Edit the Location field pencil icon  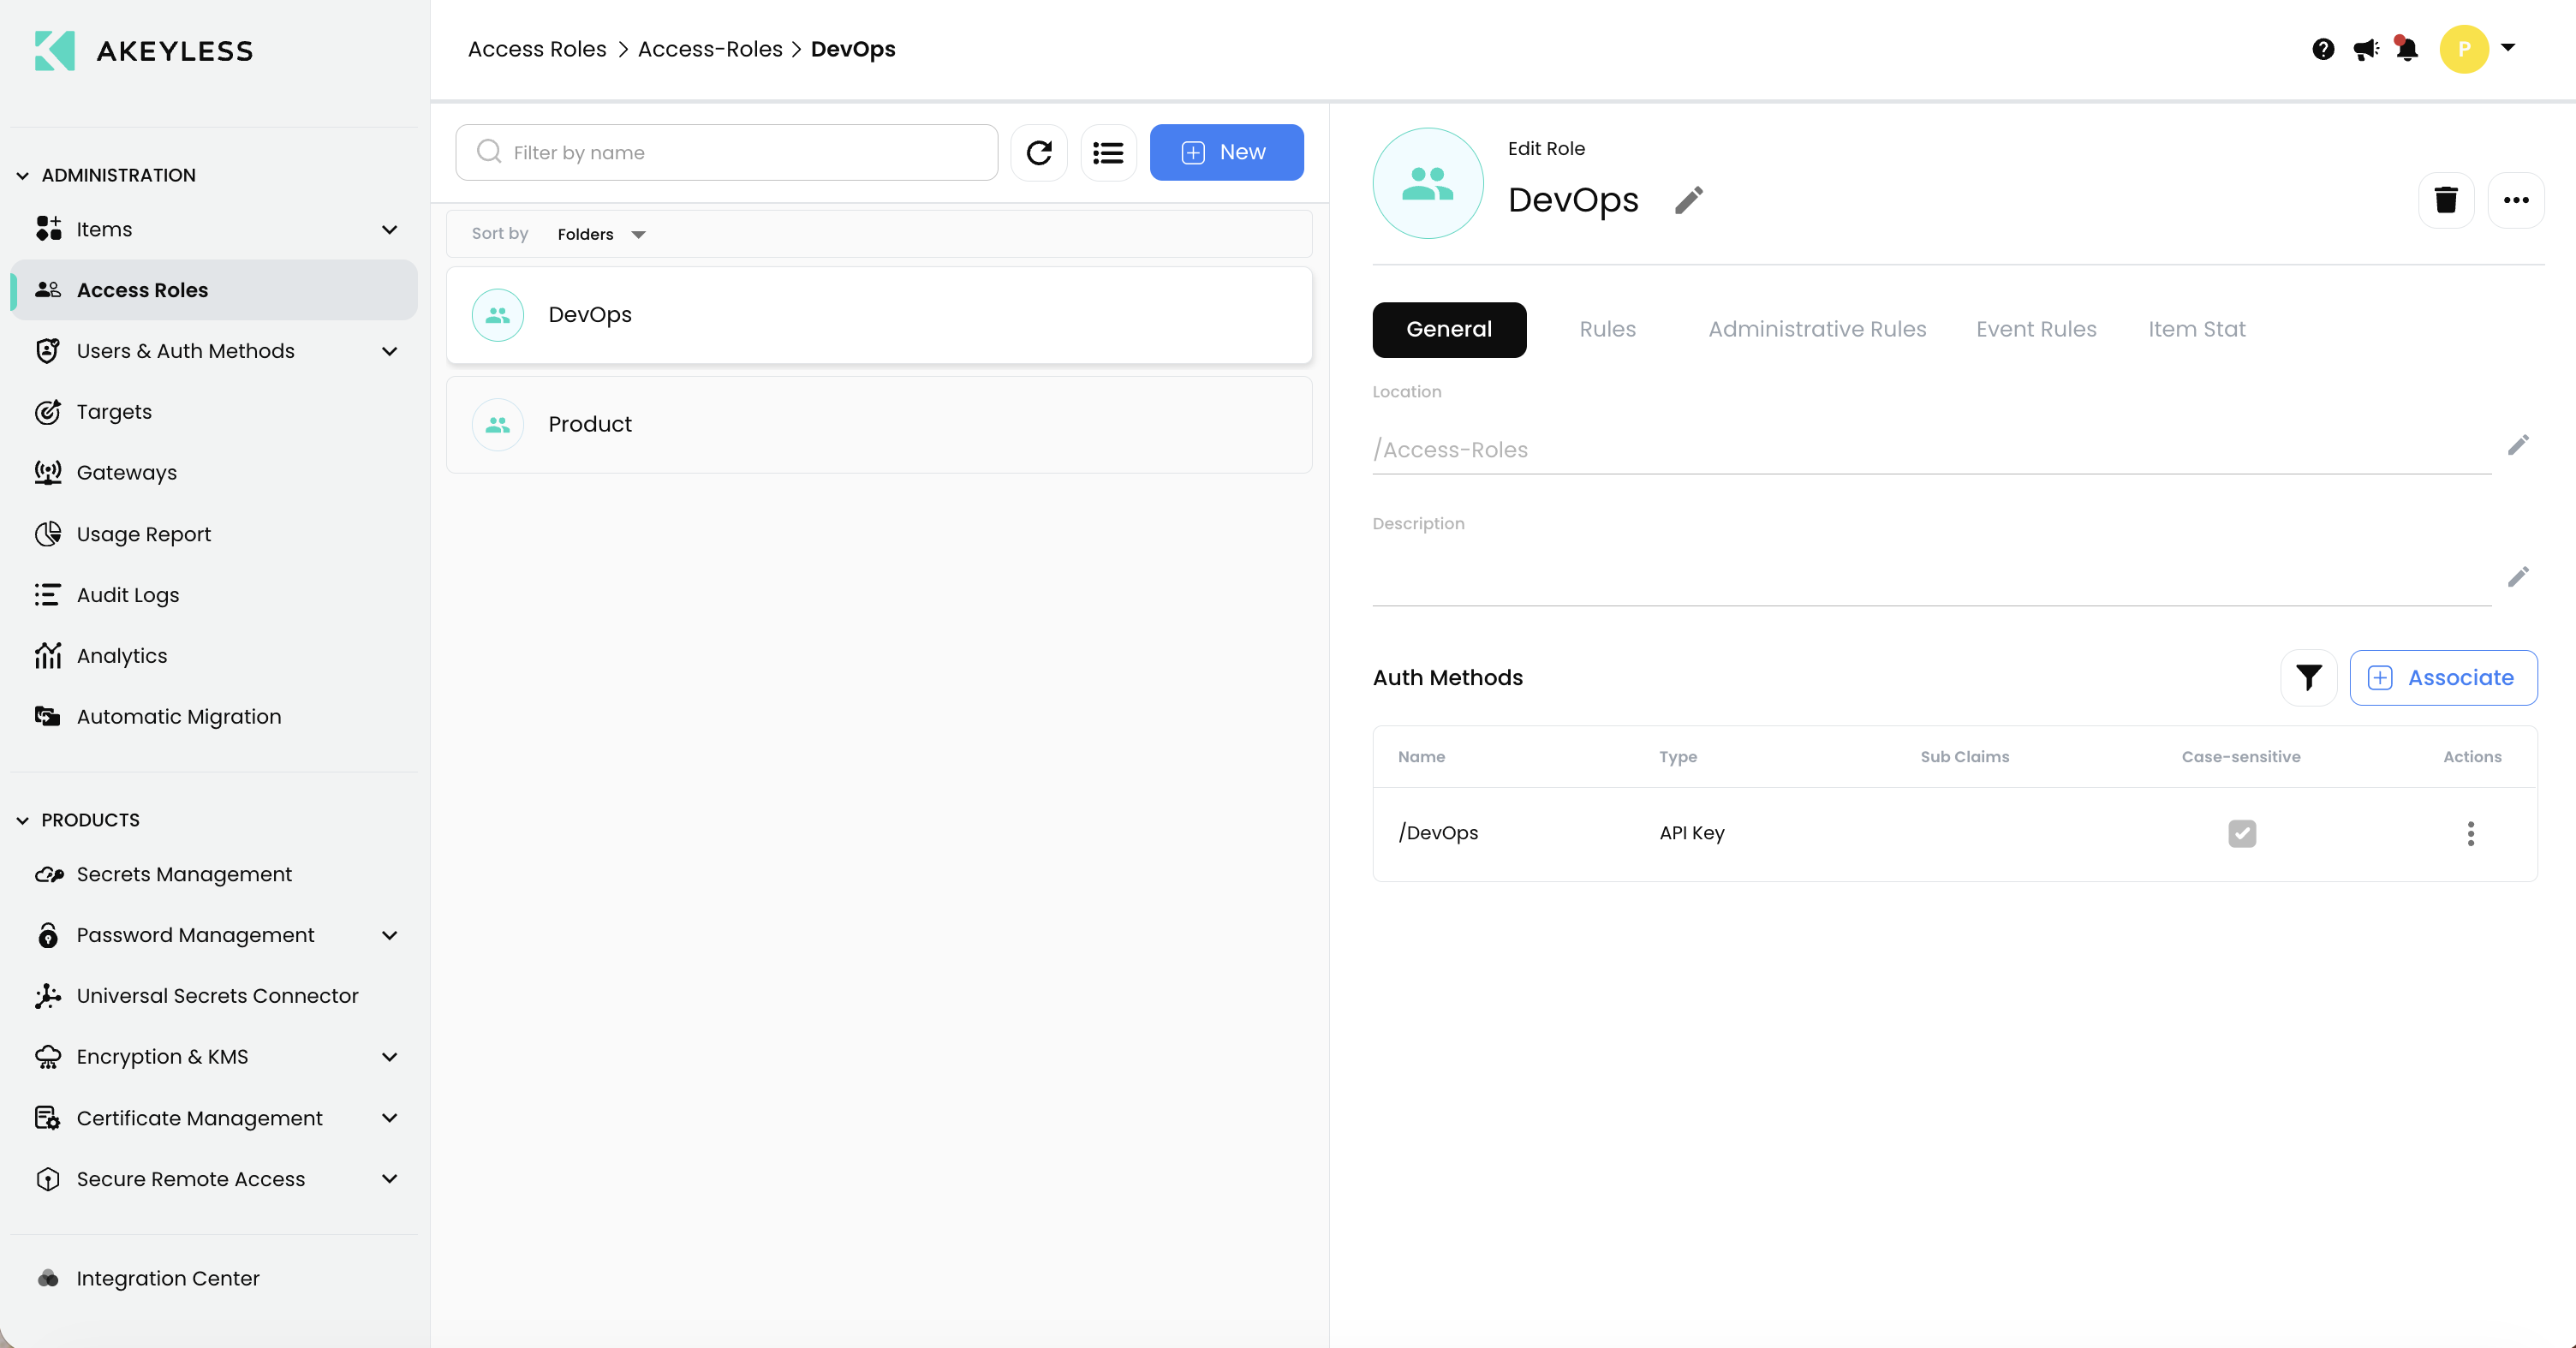click(x=2517, y=445)
